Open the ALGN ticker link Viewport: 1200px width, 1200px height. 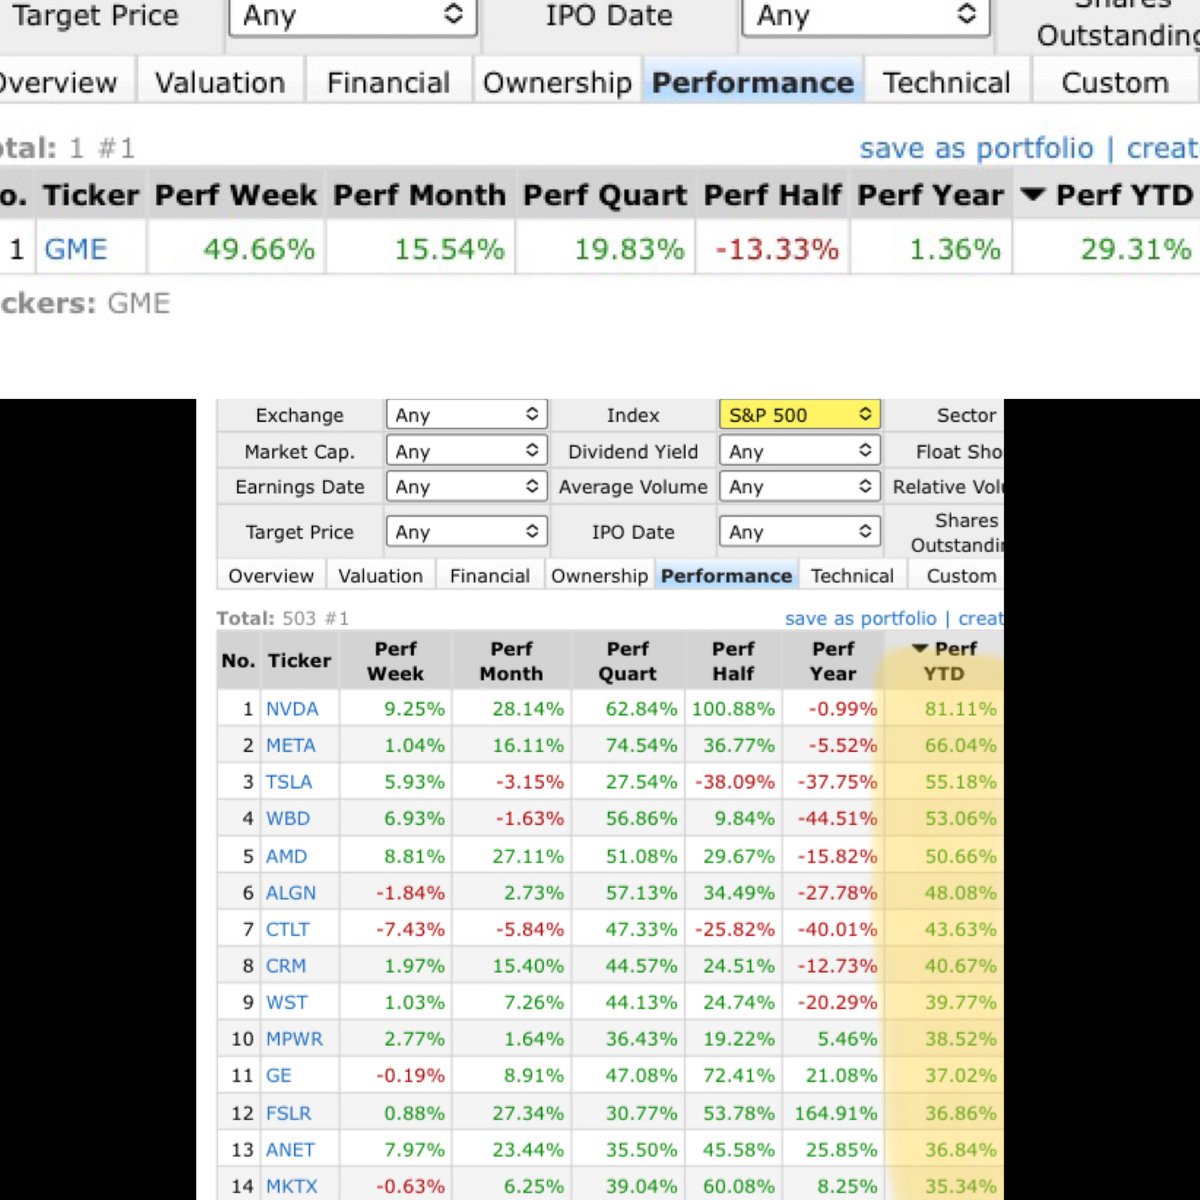click(x=290, y=893)
